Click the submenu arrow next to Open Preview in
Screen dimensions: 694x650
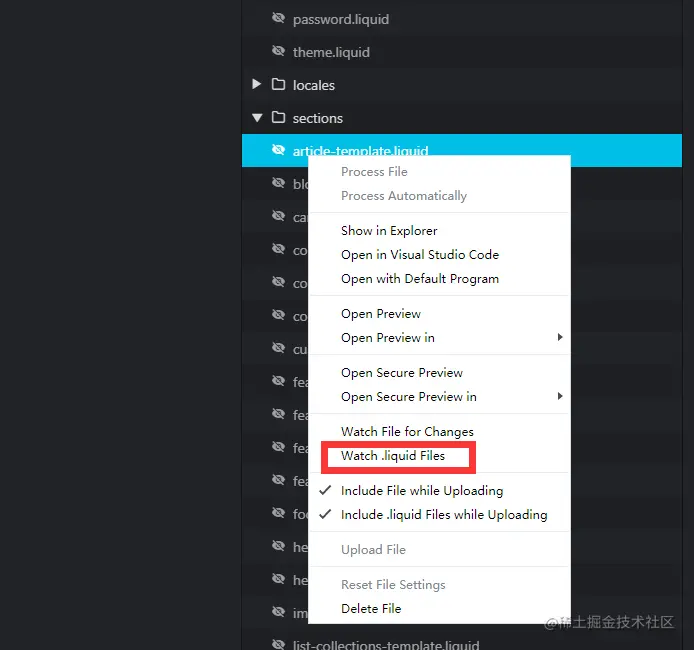click(560, 337)
